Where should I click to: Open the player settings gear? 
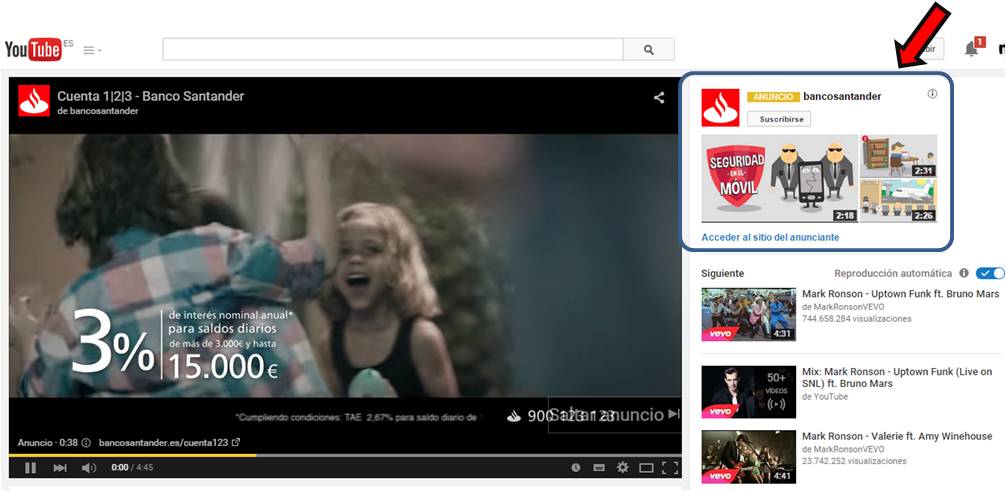[622, 467]
